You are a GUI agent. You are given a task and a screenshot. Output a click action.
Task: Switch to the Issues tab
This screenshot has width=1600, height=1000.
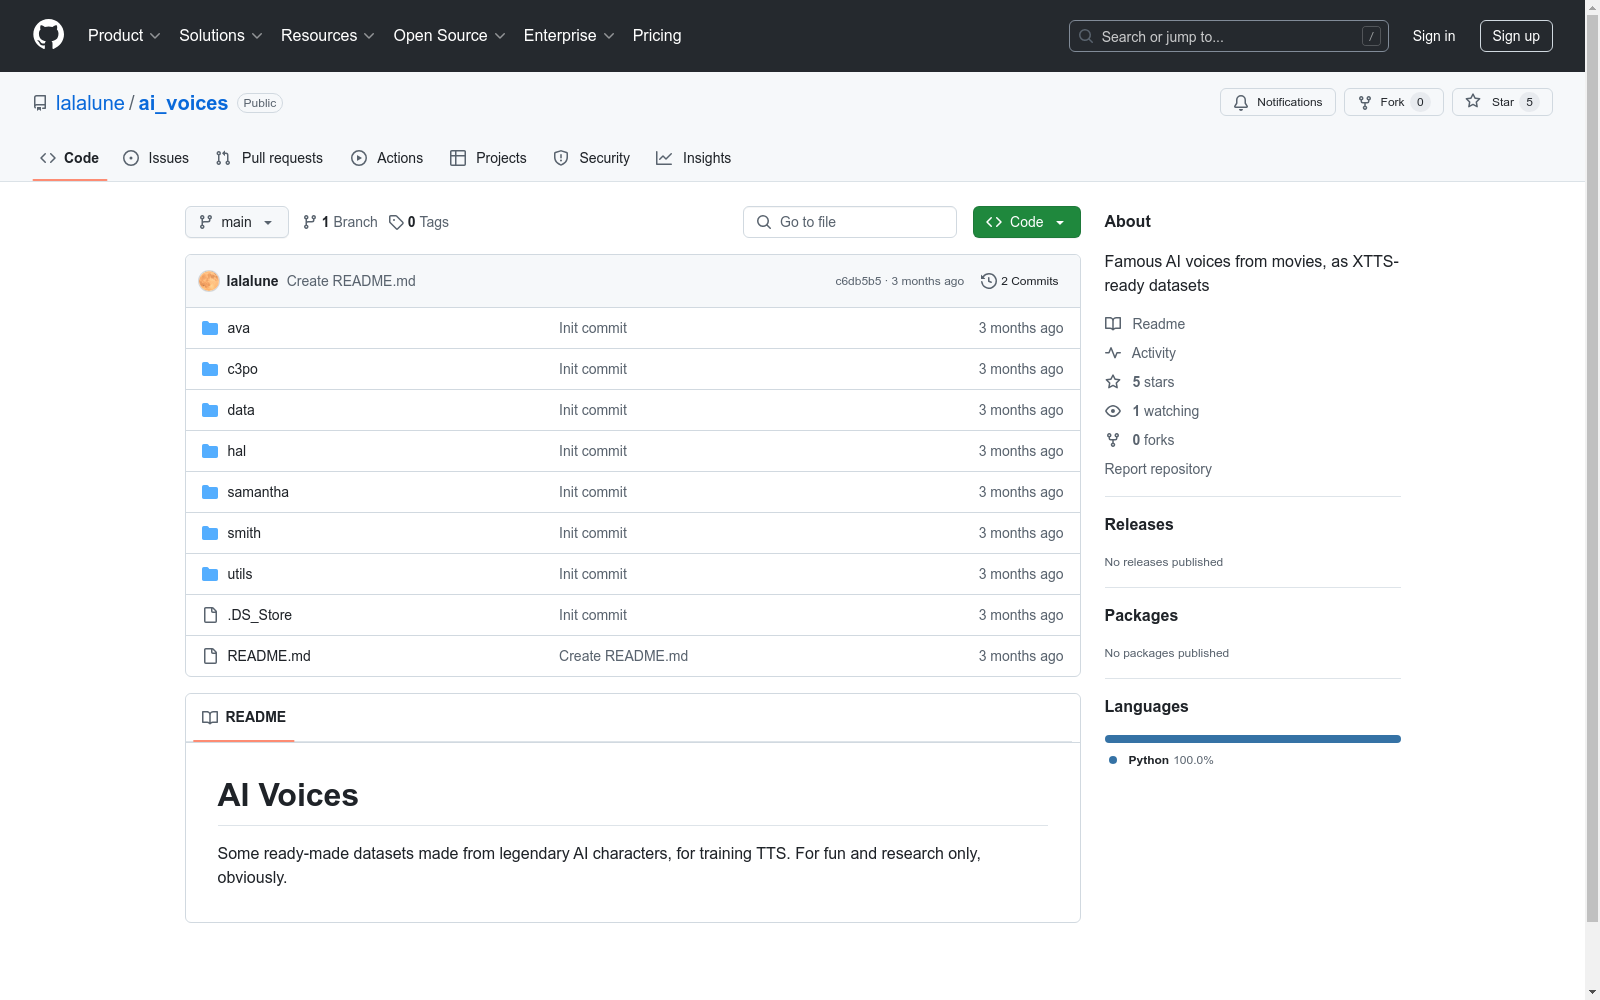click(x=156, y=158)
